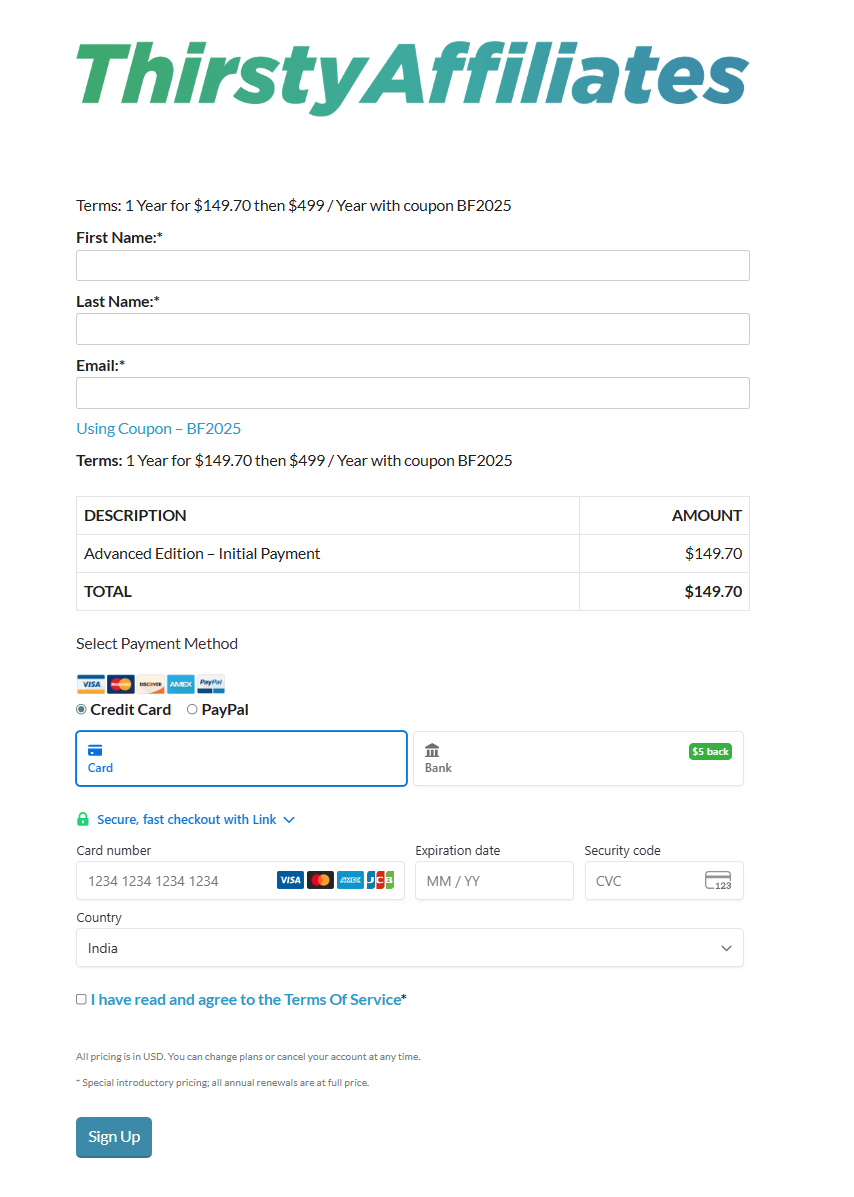Click the green lock icon beside Link checkout
The height and width of the screenshot is (1197, 854).
83,819
